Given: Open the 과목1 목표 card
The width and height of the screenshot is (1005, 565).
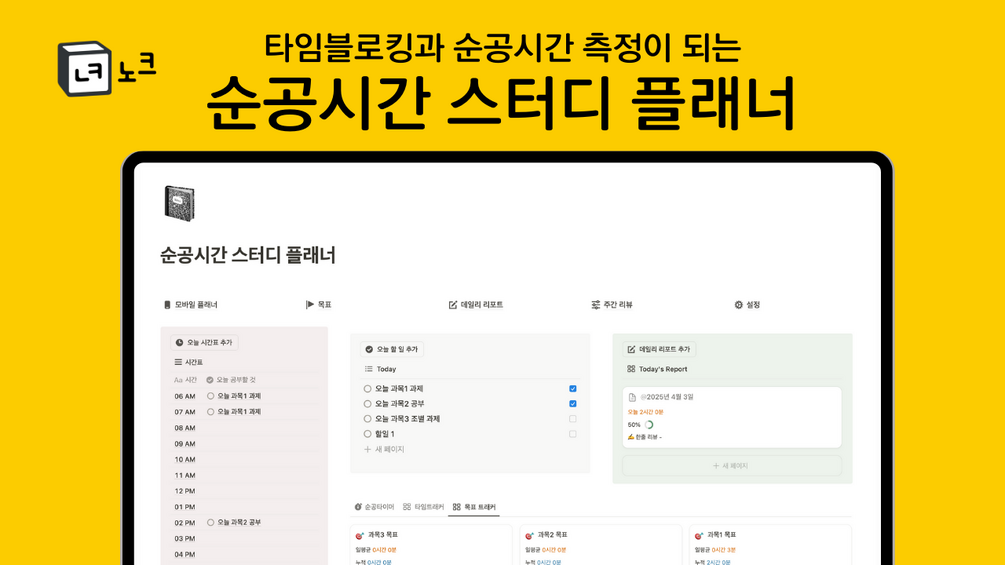Looking at the screenshot, I should [x=770, y=545].
